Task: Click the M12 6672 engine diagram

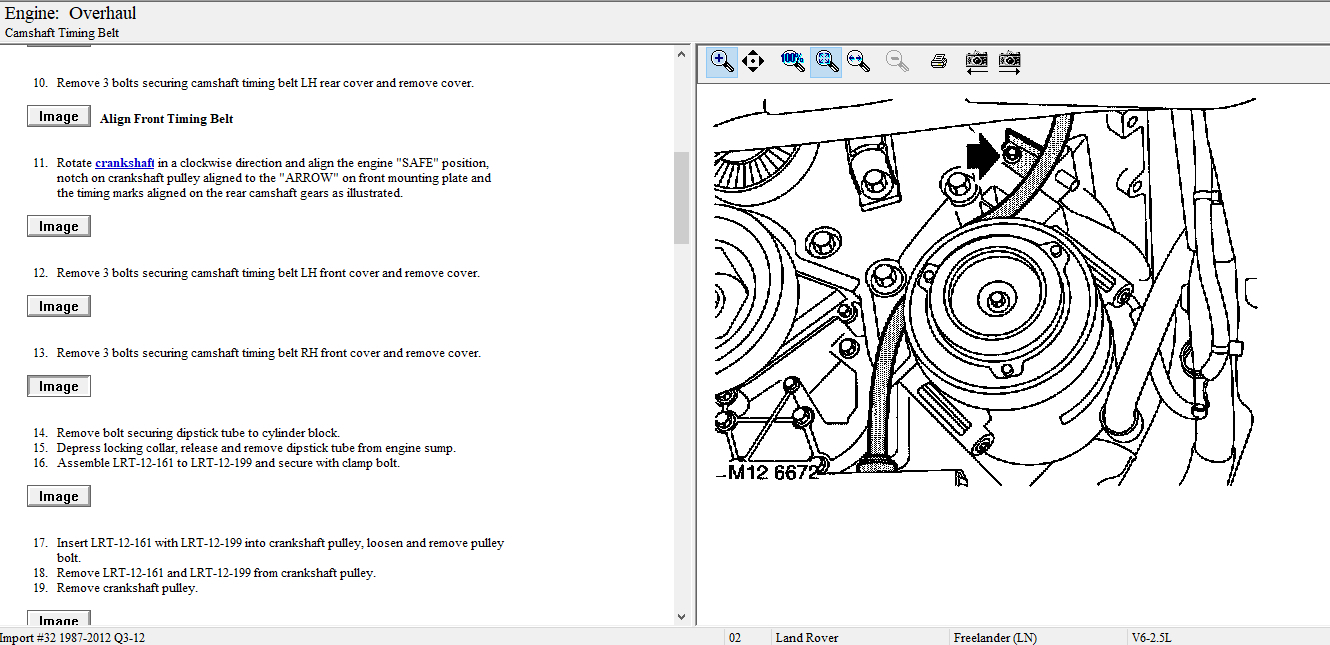Action: click(x=985, y=290)
